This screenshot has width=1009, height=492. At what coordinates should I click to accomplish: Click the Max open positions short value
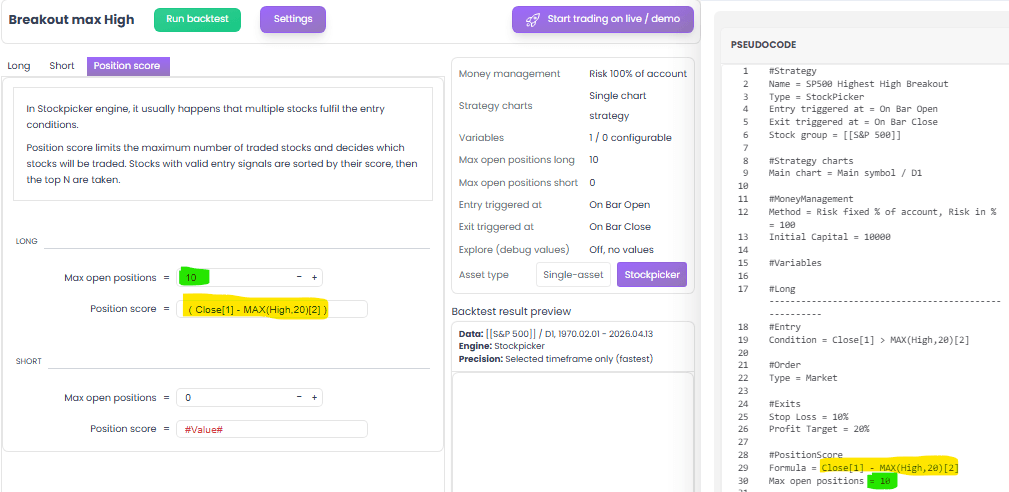592,183
